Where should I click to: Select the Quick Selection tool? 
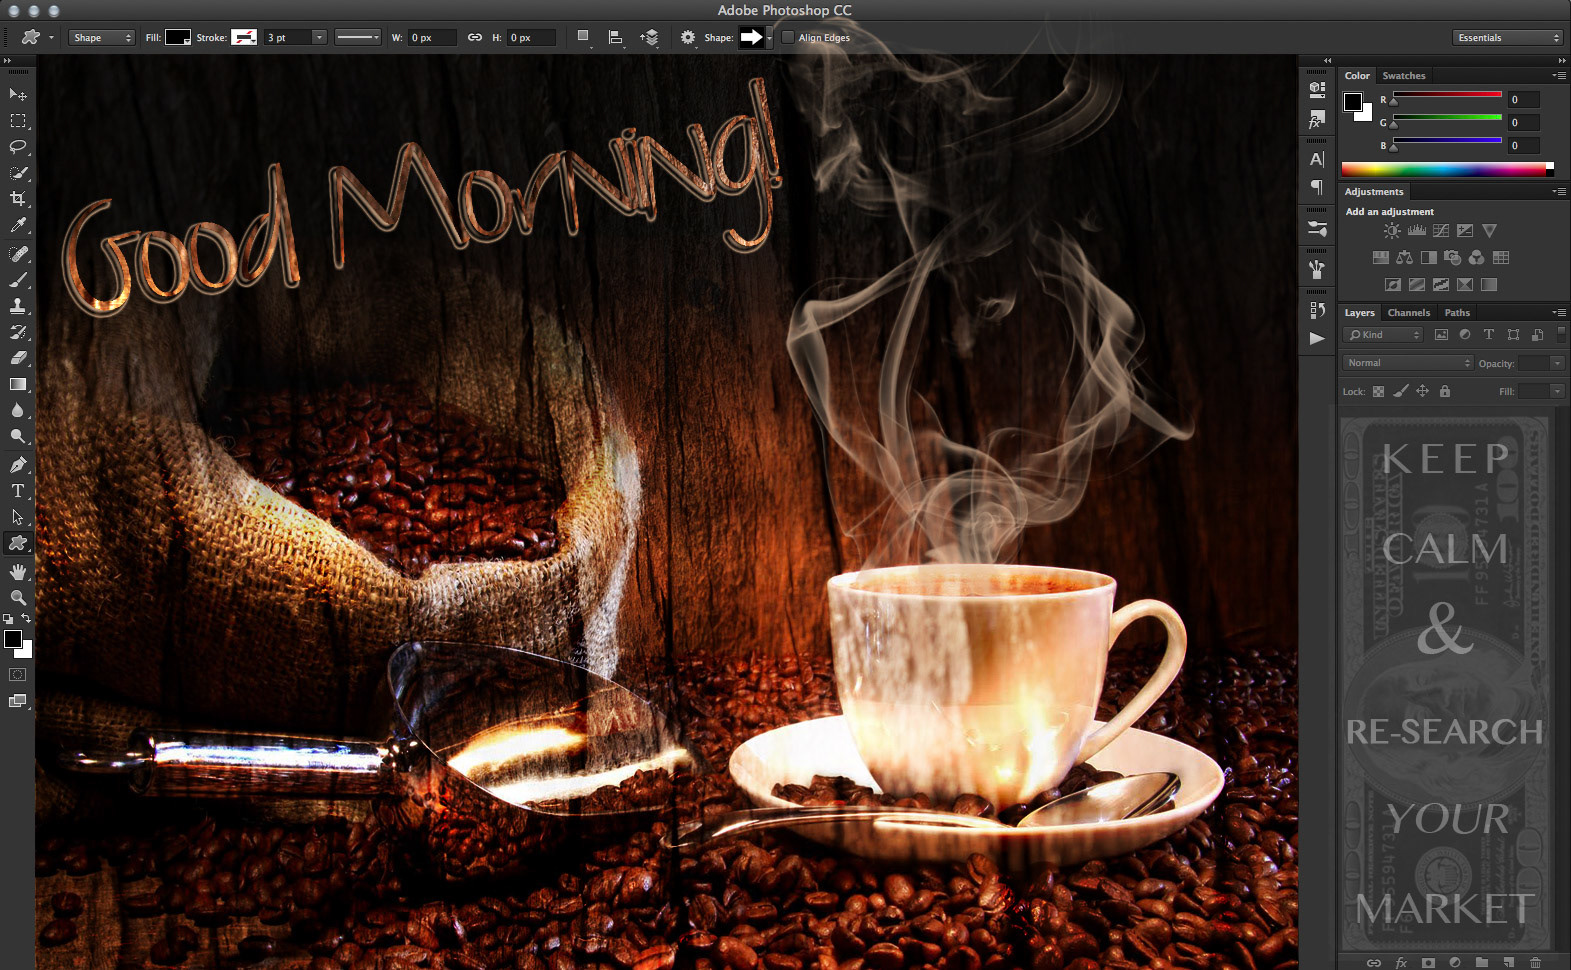point(18,173)
